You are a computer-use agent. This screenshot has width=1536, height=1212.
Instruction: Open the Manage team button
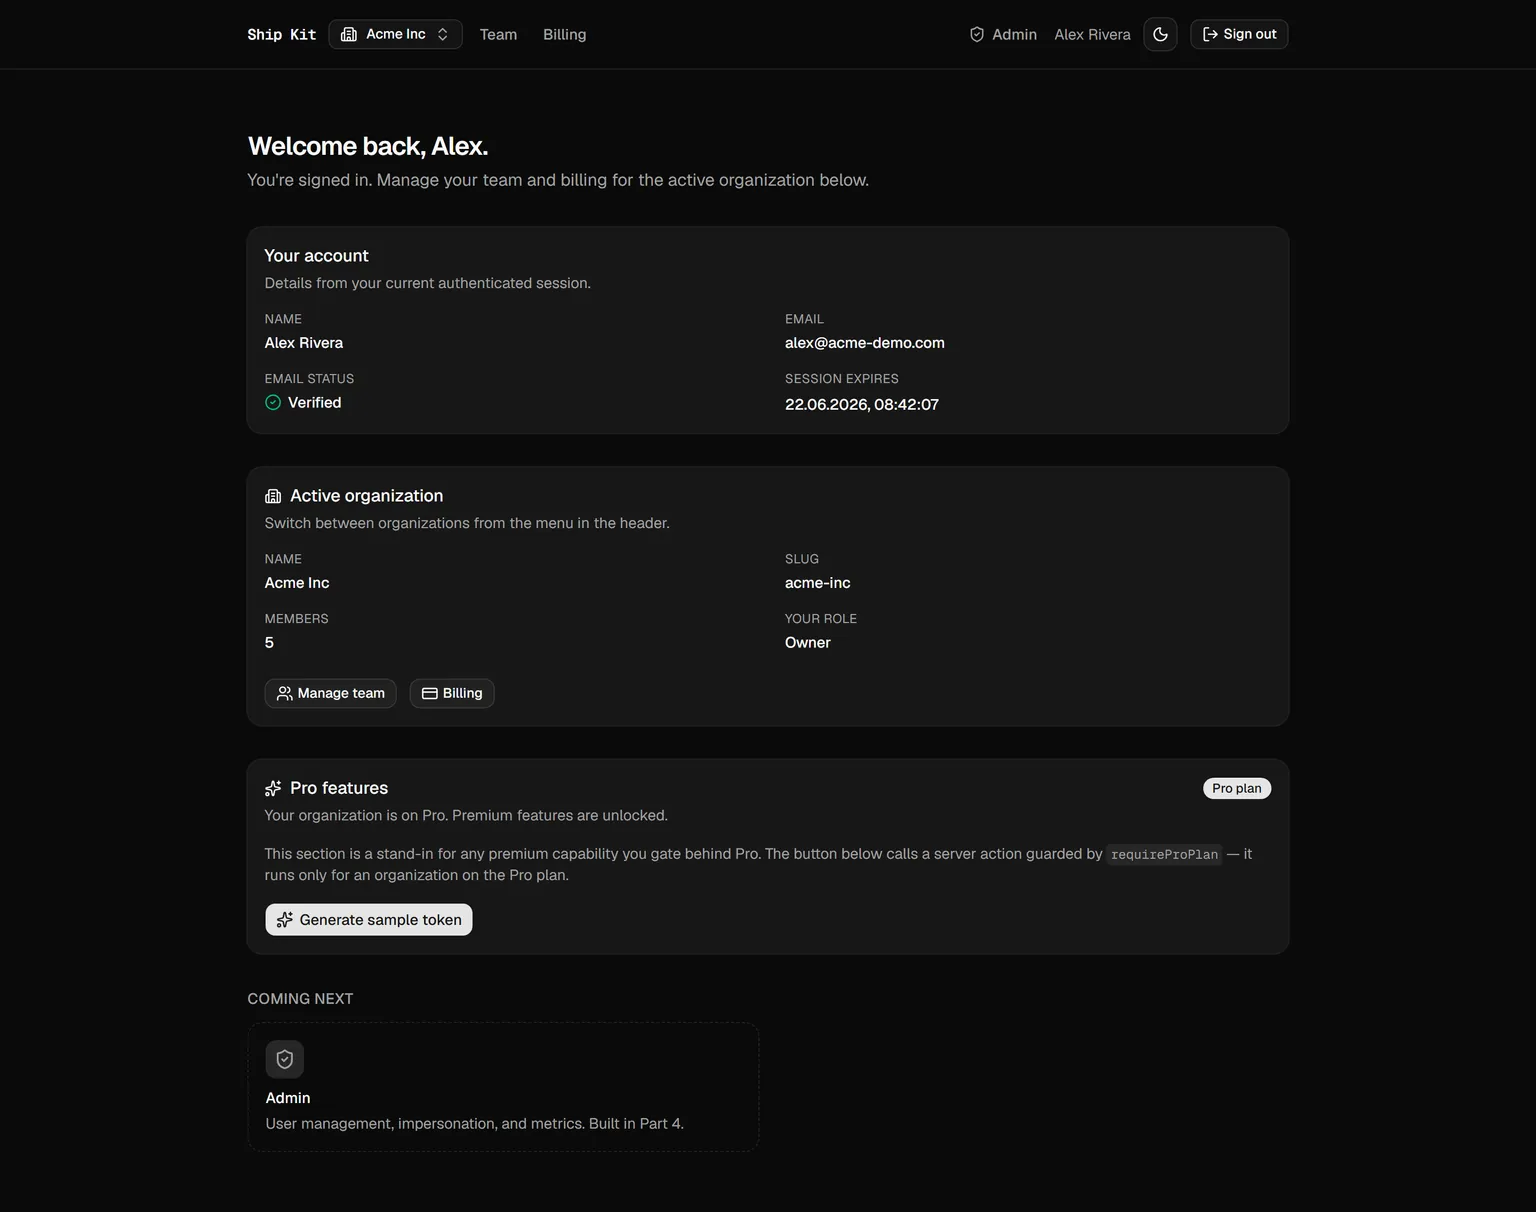(330, 693)
